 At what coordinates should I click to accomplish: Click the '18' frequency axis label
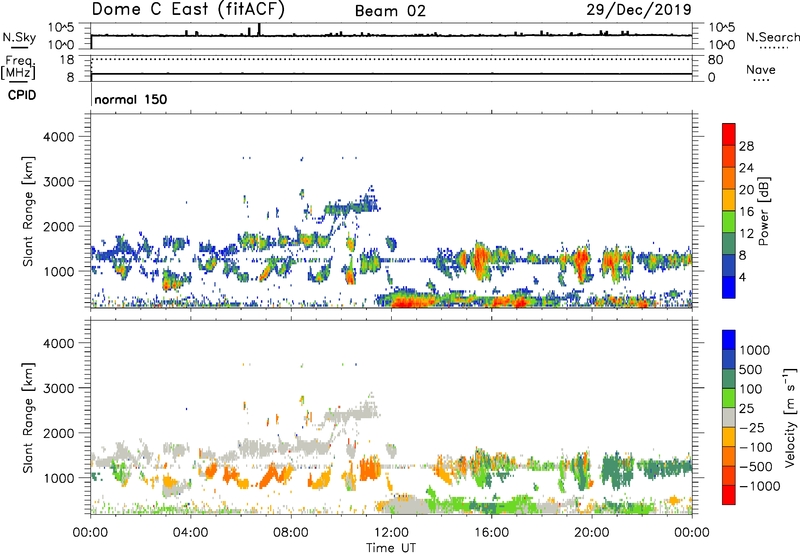click(67, 60)
